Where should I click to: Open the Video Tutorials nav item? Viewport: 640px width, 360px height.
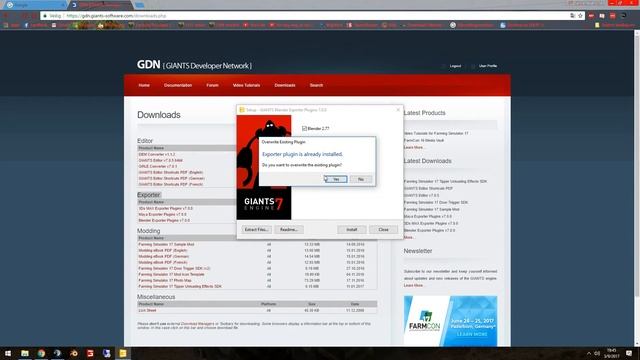tap(246, 85)
